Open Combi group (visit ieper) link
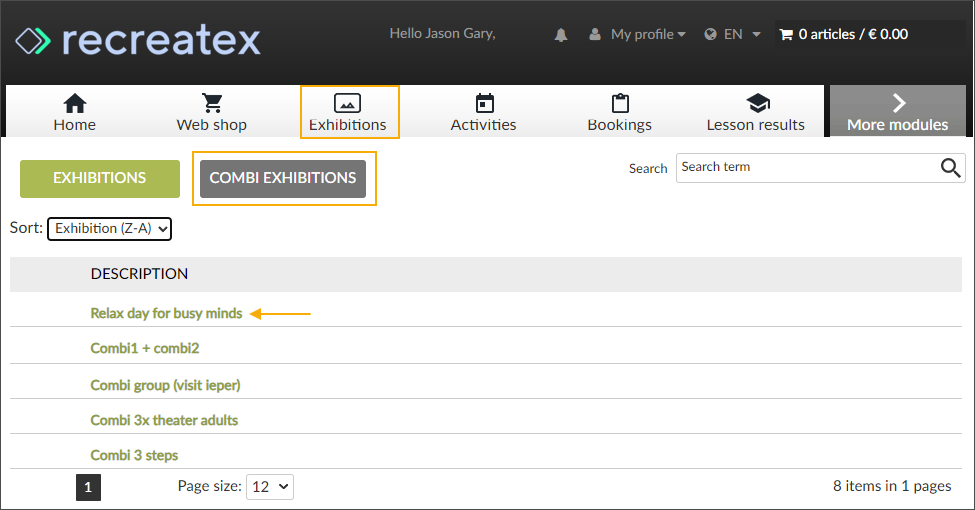Image resolution: width=975 pixels, height=510 pixels. 165,386
